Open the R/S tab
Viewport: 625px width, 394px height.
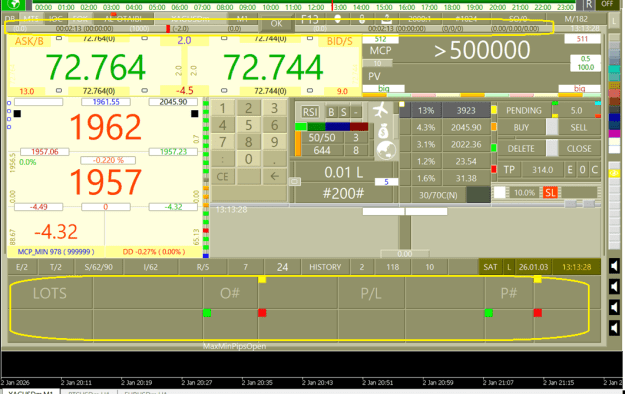pos(203,267)
